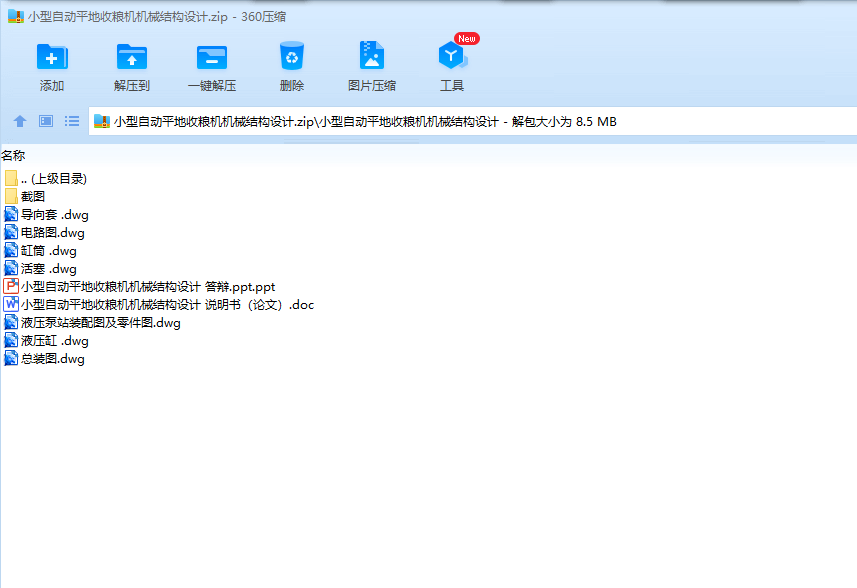Select the file 活塞 .dwg

pyautogui.click(x=40, y=269)
